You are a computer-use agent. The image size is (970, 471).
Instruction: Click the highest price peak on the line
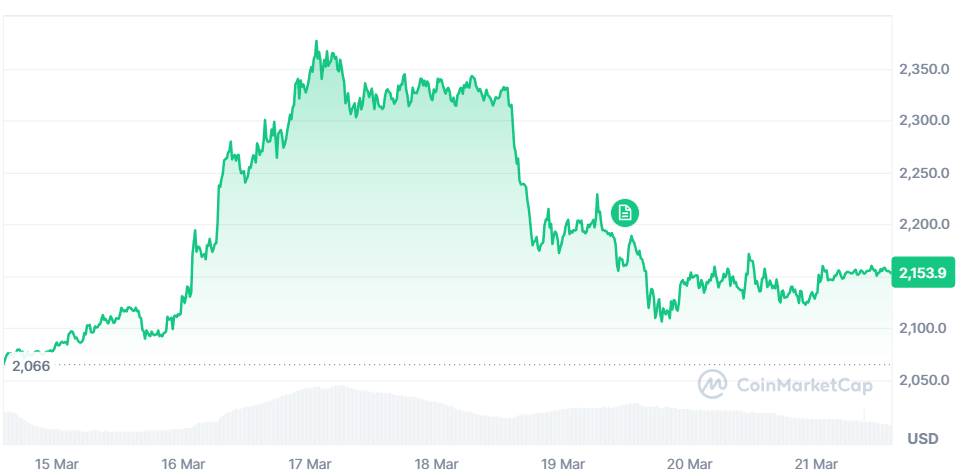pos(316,42)
